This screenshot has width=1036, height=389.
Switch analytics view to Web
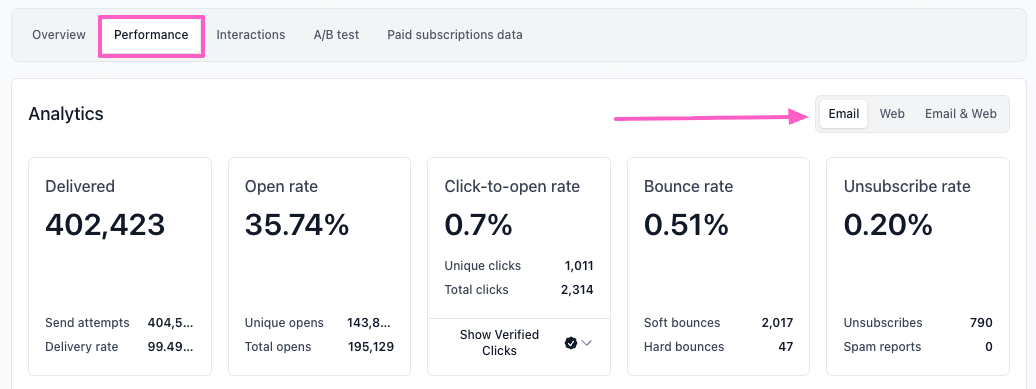[x=892, y=114]
